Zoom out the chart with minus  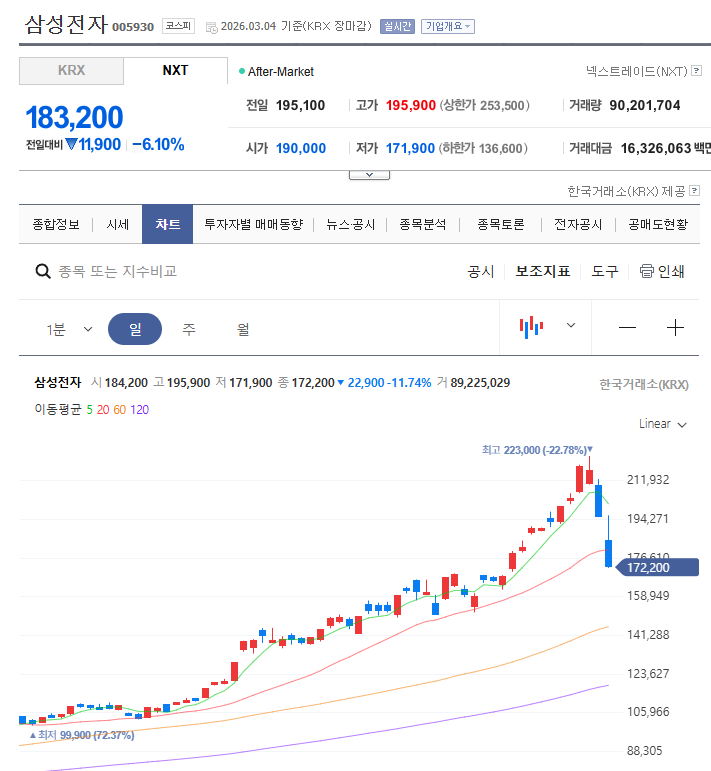click(x=627, y=327)
